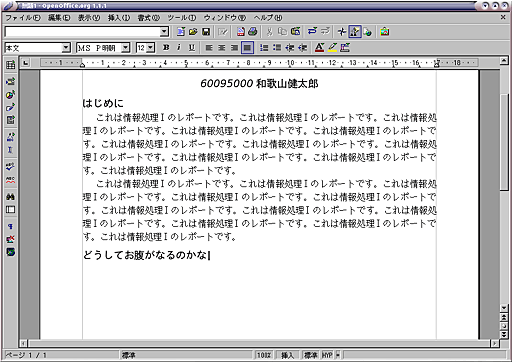
Task: Click HYP field in status bar
Action: tap(327, 355)
